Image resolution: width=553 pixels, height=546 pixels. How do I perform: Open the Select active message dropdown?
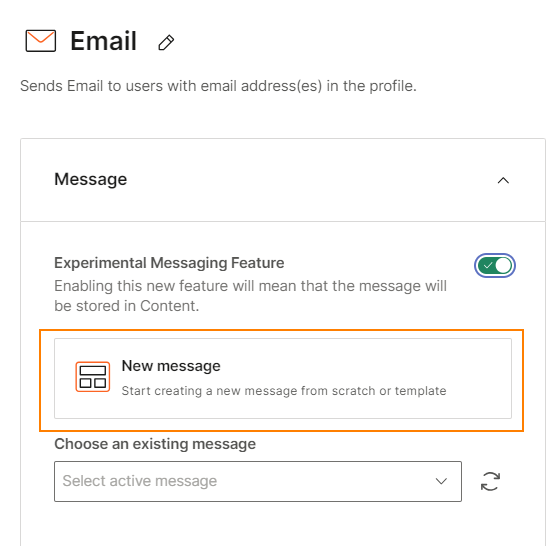pos(258,481)
